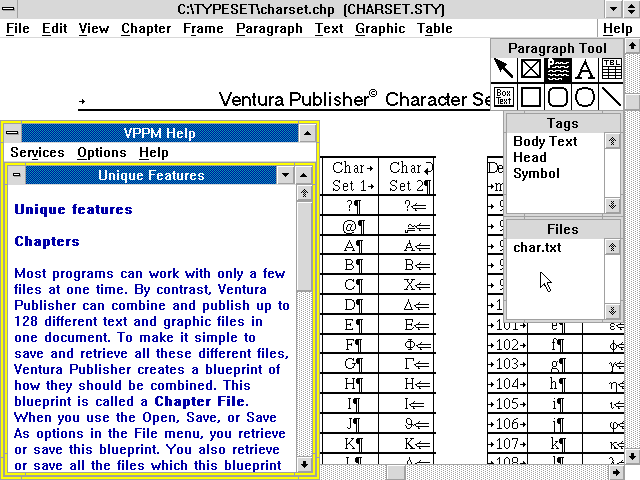Select the Paragraph tagging tool
Viewport: 640px width, 480px height.
[558, 69]
